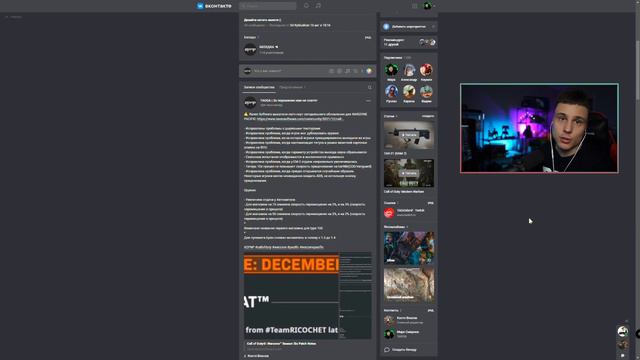Edit the contacts block
Image resolution: width=640 pixels, height=360 pixels.
431,311
